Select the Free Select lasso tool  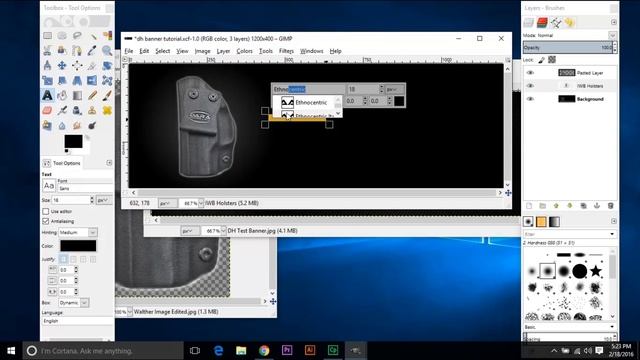pos(77,36)
